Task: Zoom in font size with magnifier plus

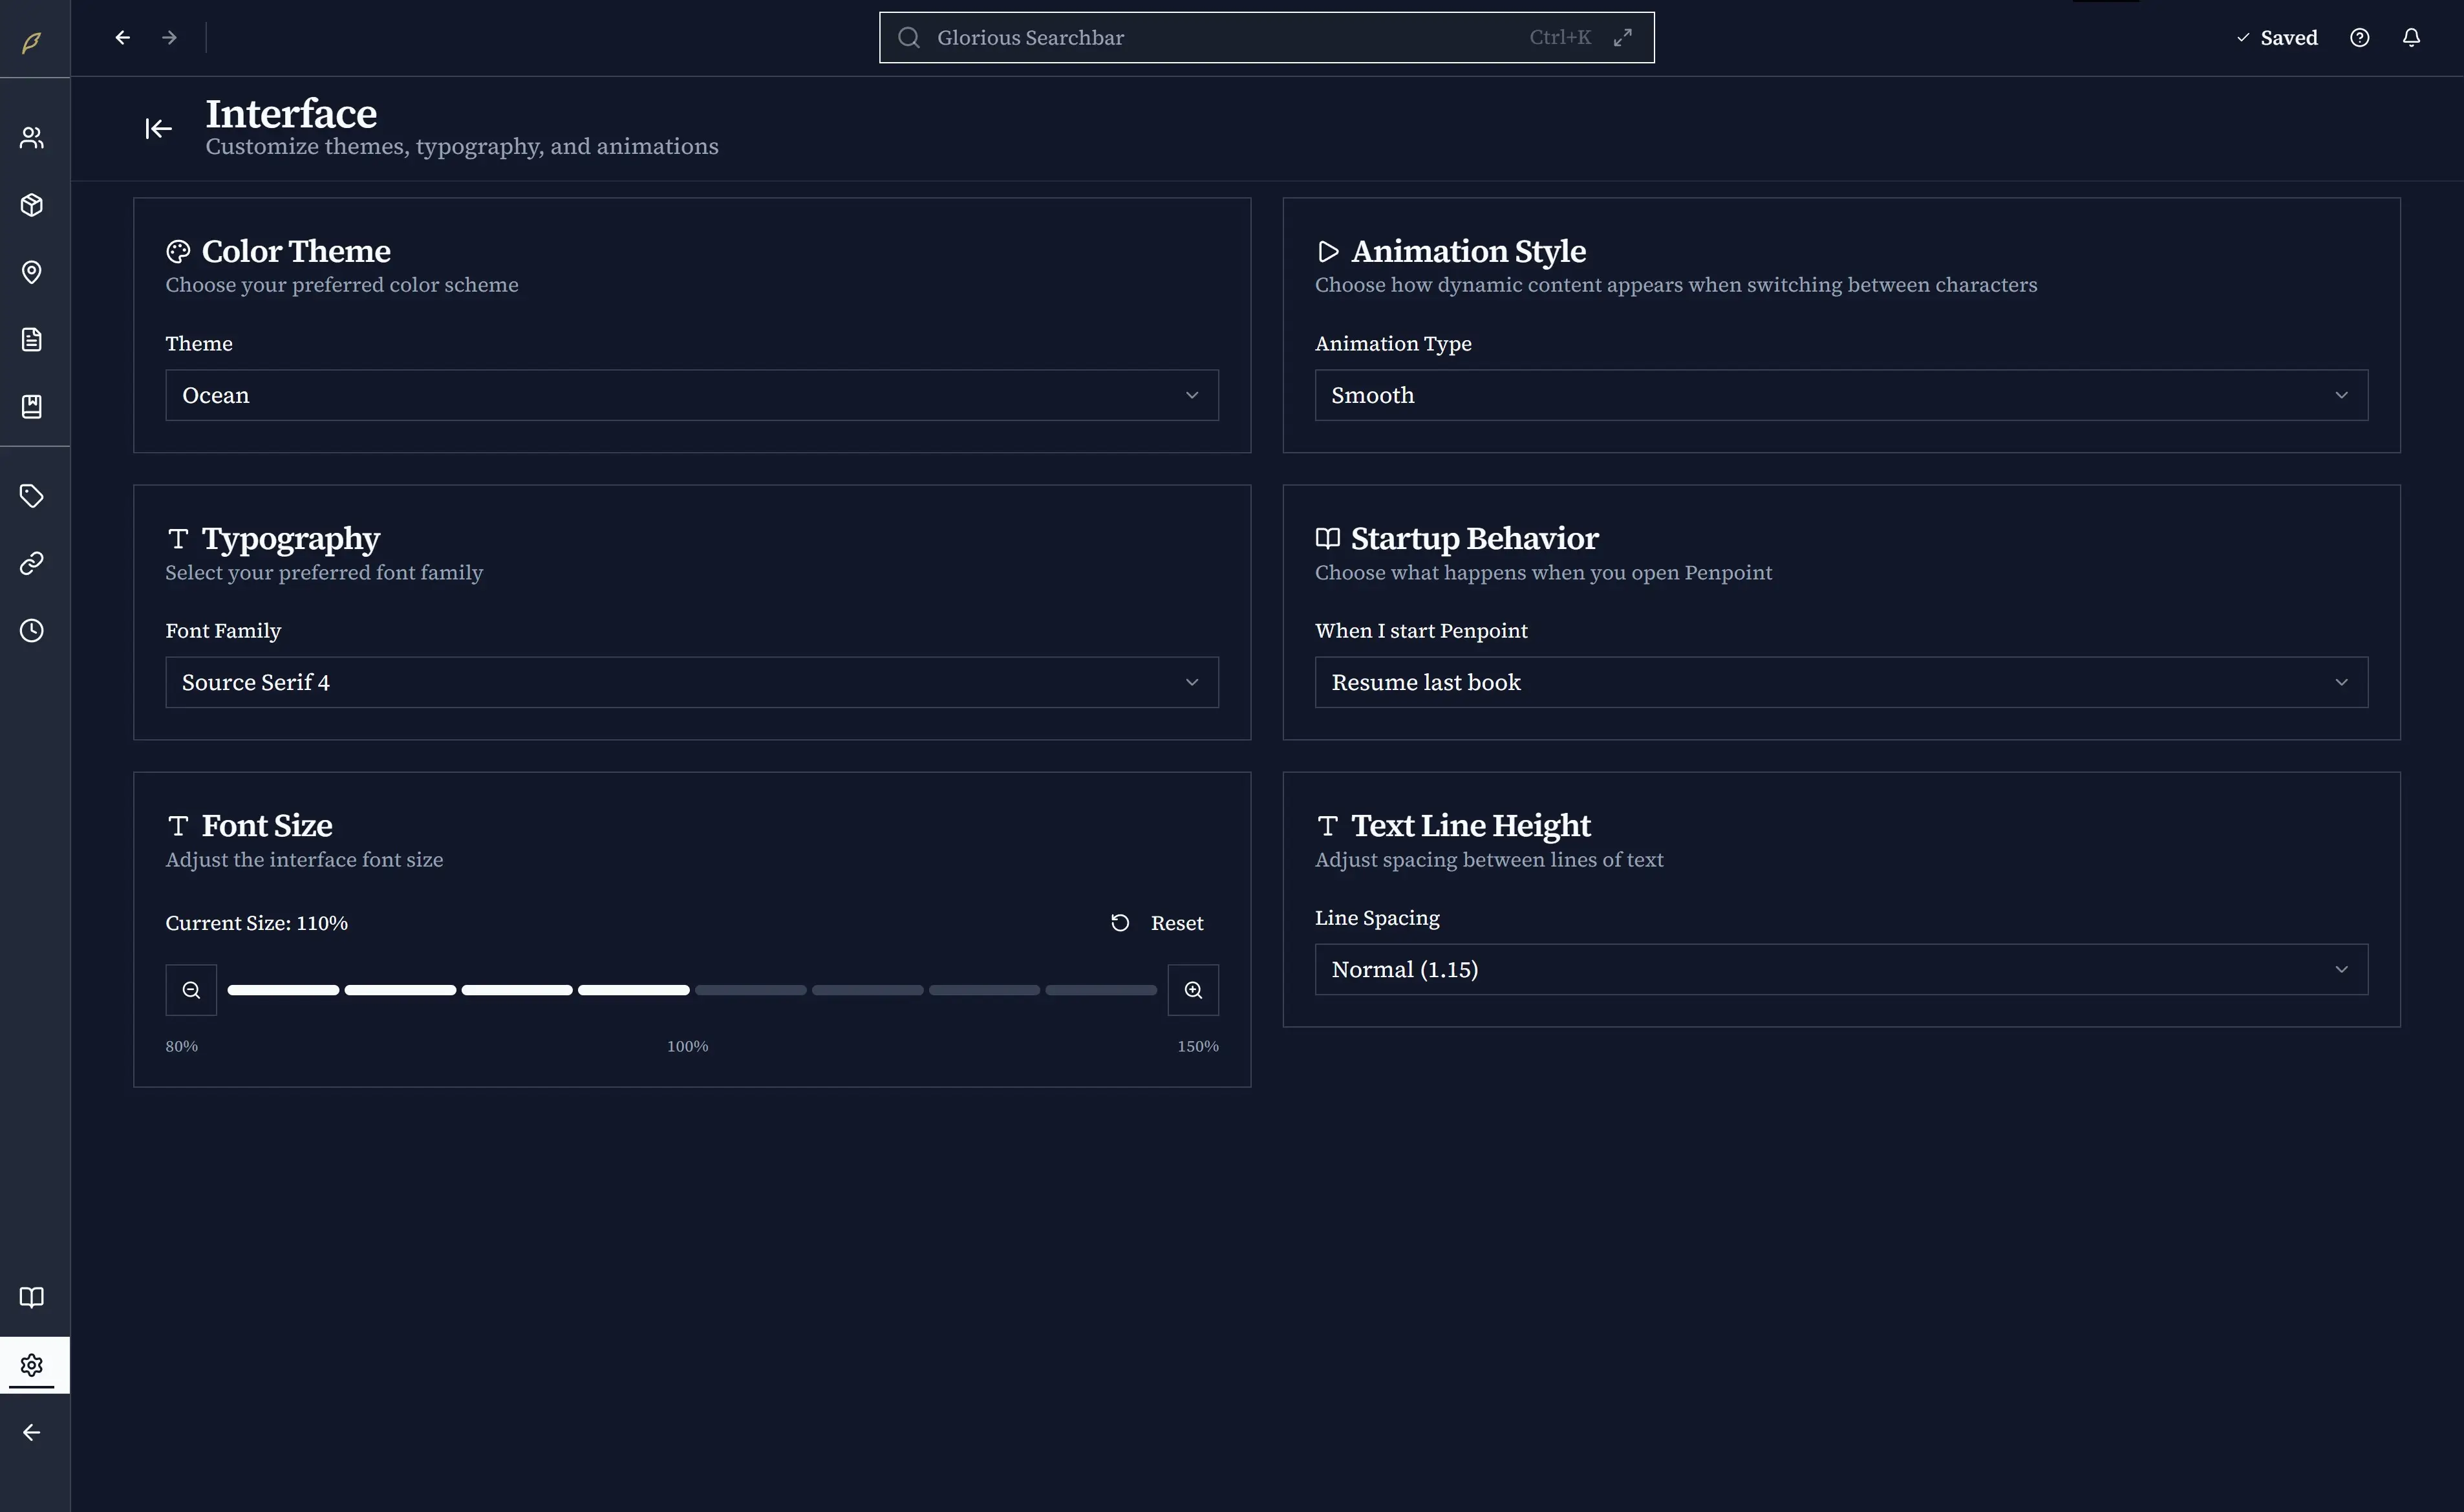Action: coord(1193,989)
